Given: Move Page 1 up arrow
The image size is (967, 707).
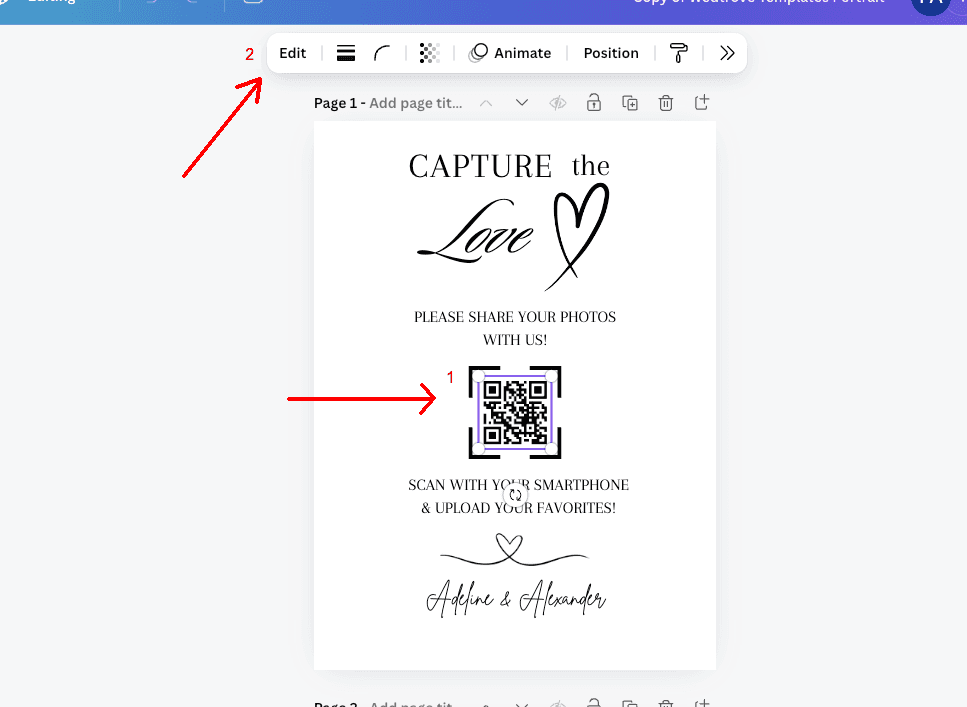Looking at the screenshot, I should (486, 103).
